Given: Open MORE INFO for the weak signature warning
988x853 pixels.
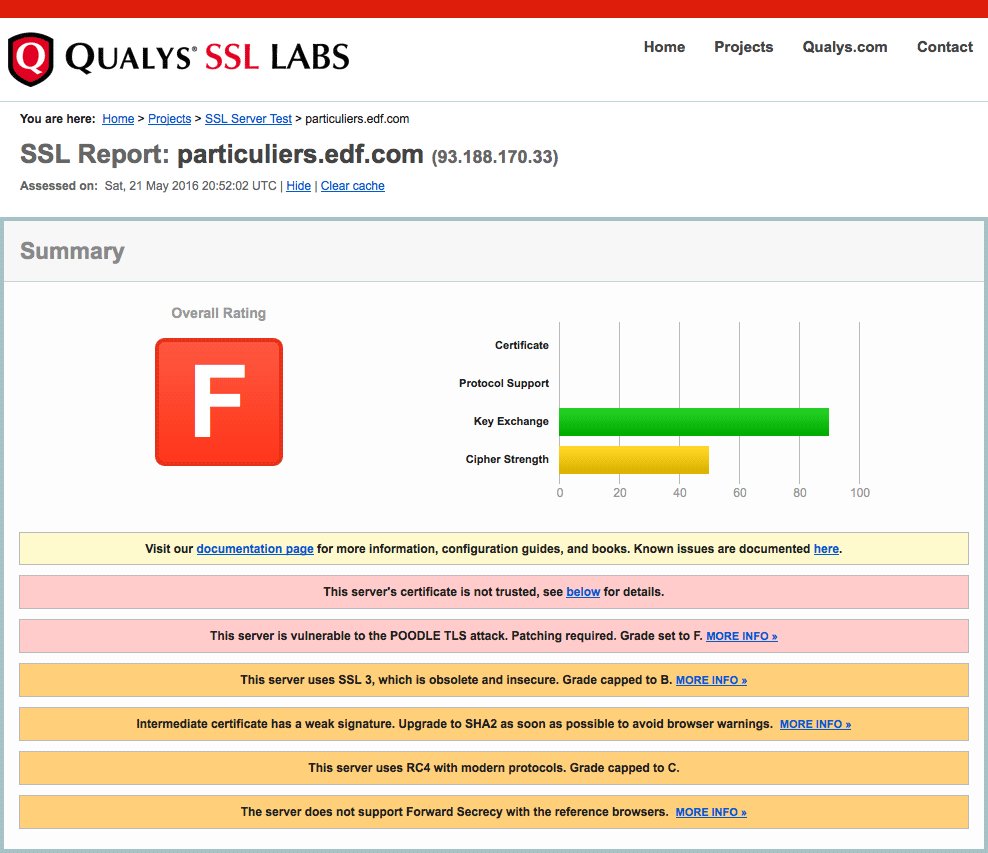Looking at the screenshot, I should (x=815, y=724).
